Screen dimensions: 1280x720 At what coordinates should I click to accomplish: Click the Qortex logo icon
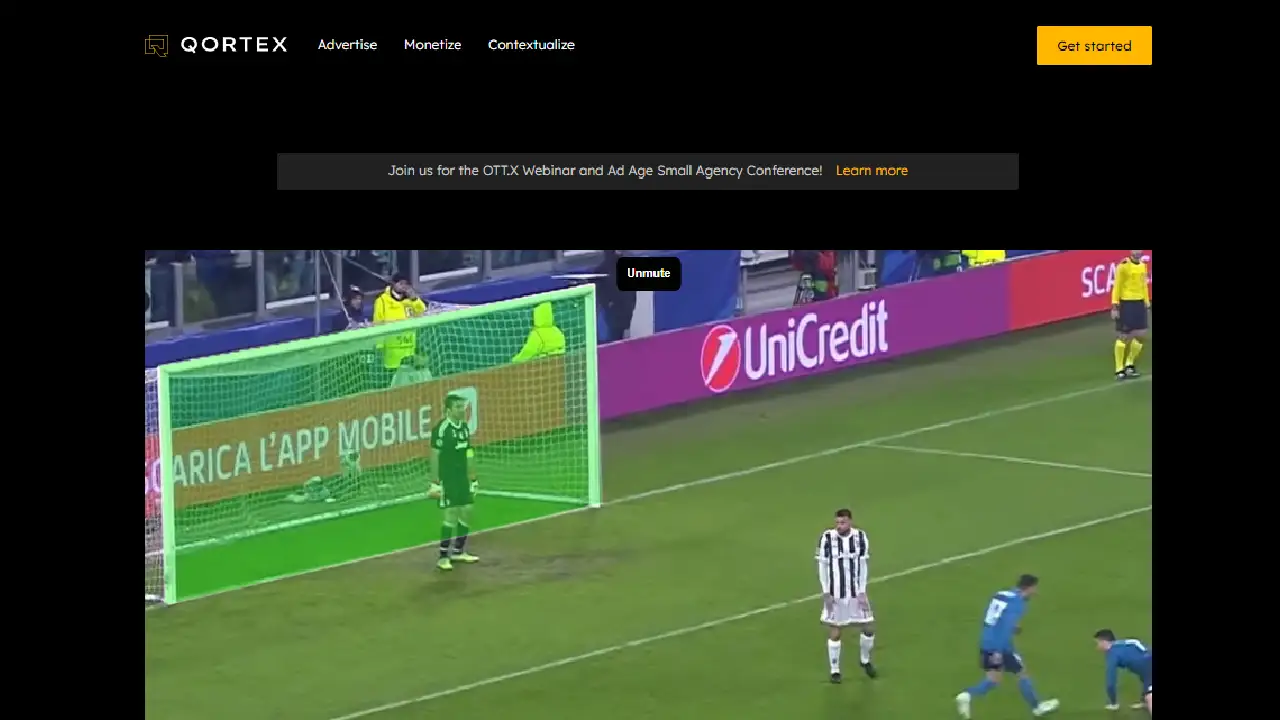(156, 45)
